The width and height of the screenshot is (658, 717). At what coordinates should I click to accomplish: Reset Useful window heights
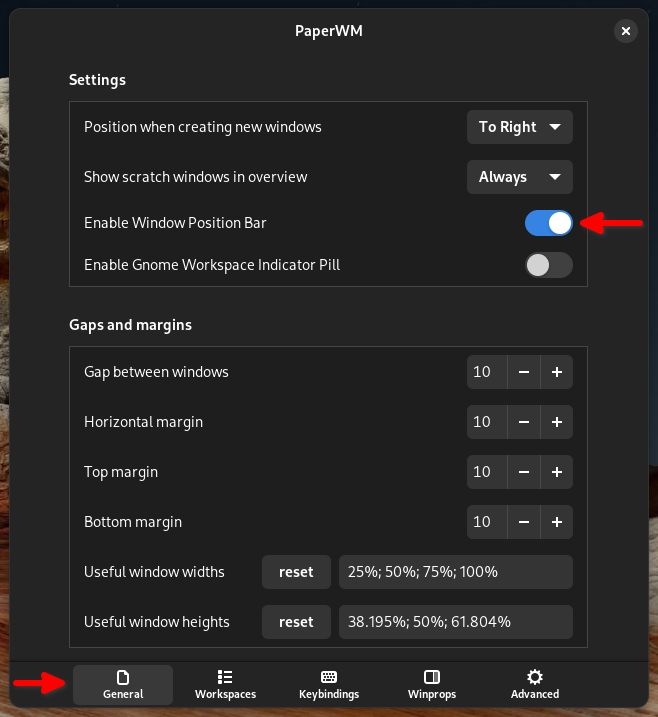tap(296, 622)
